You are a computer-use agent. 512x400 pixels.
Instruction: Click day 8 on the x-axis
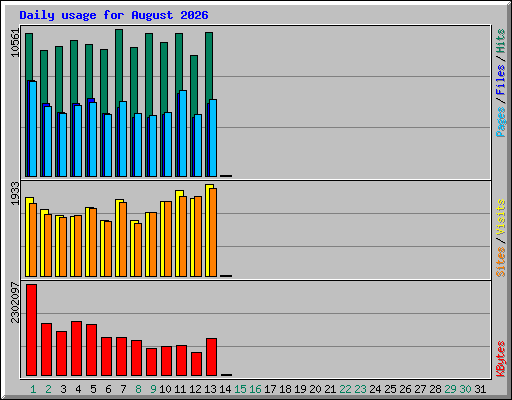(x=138, y=389)
